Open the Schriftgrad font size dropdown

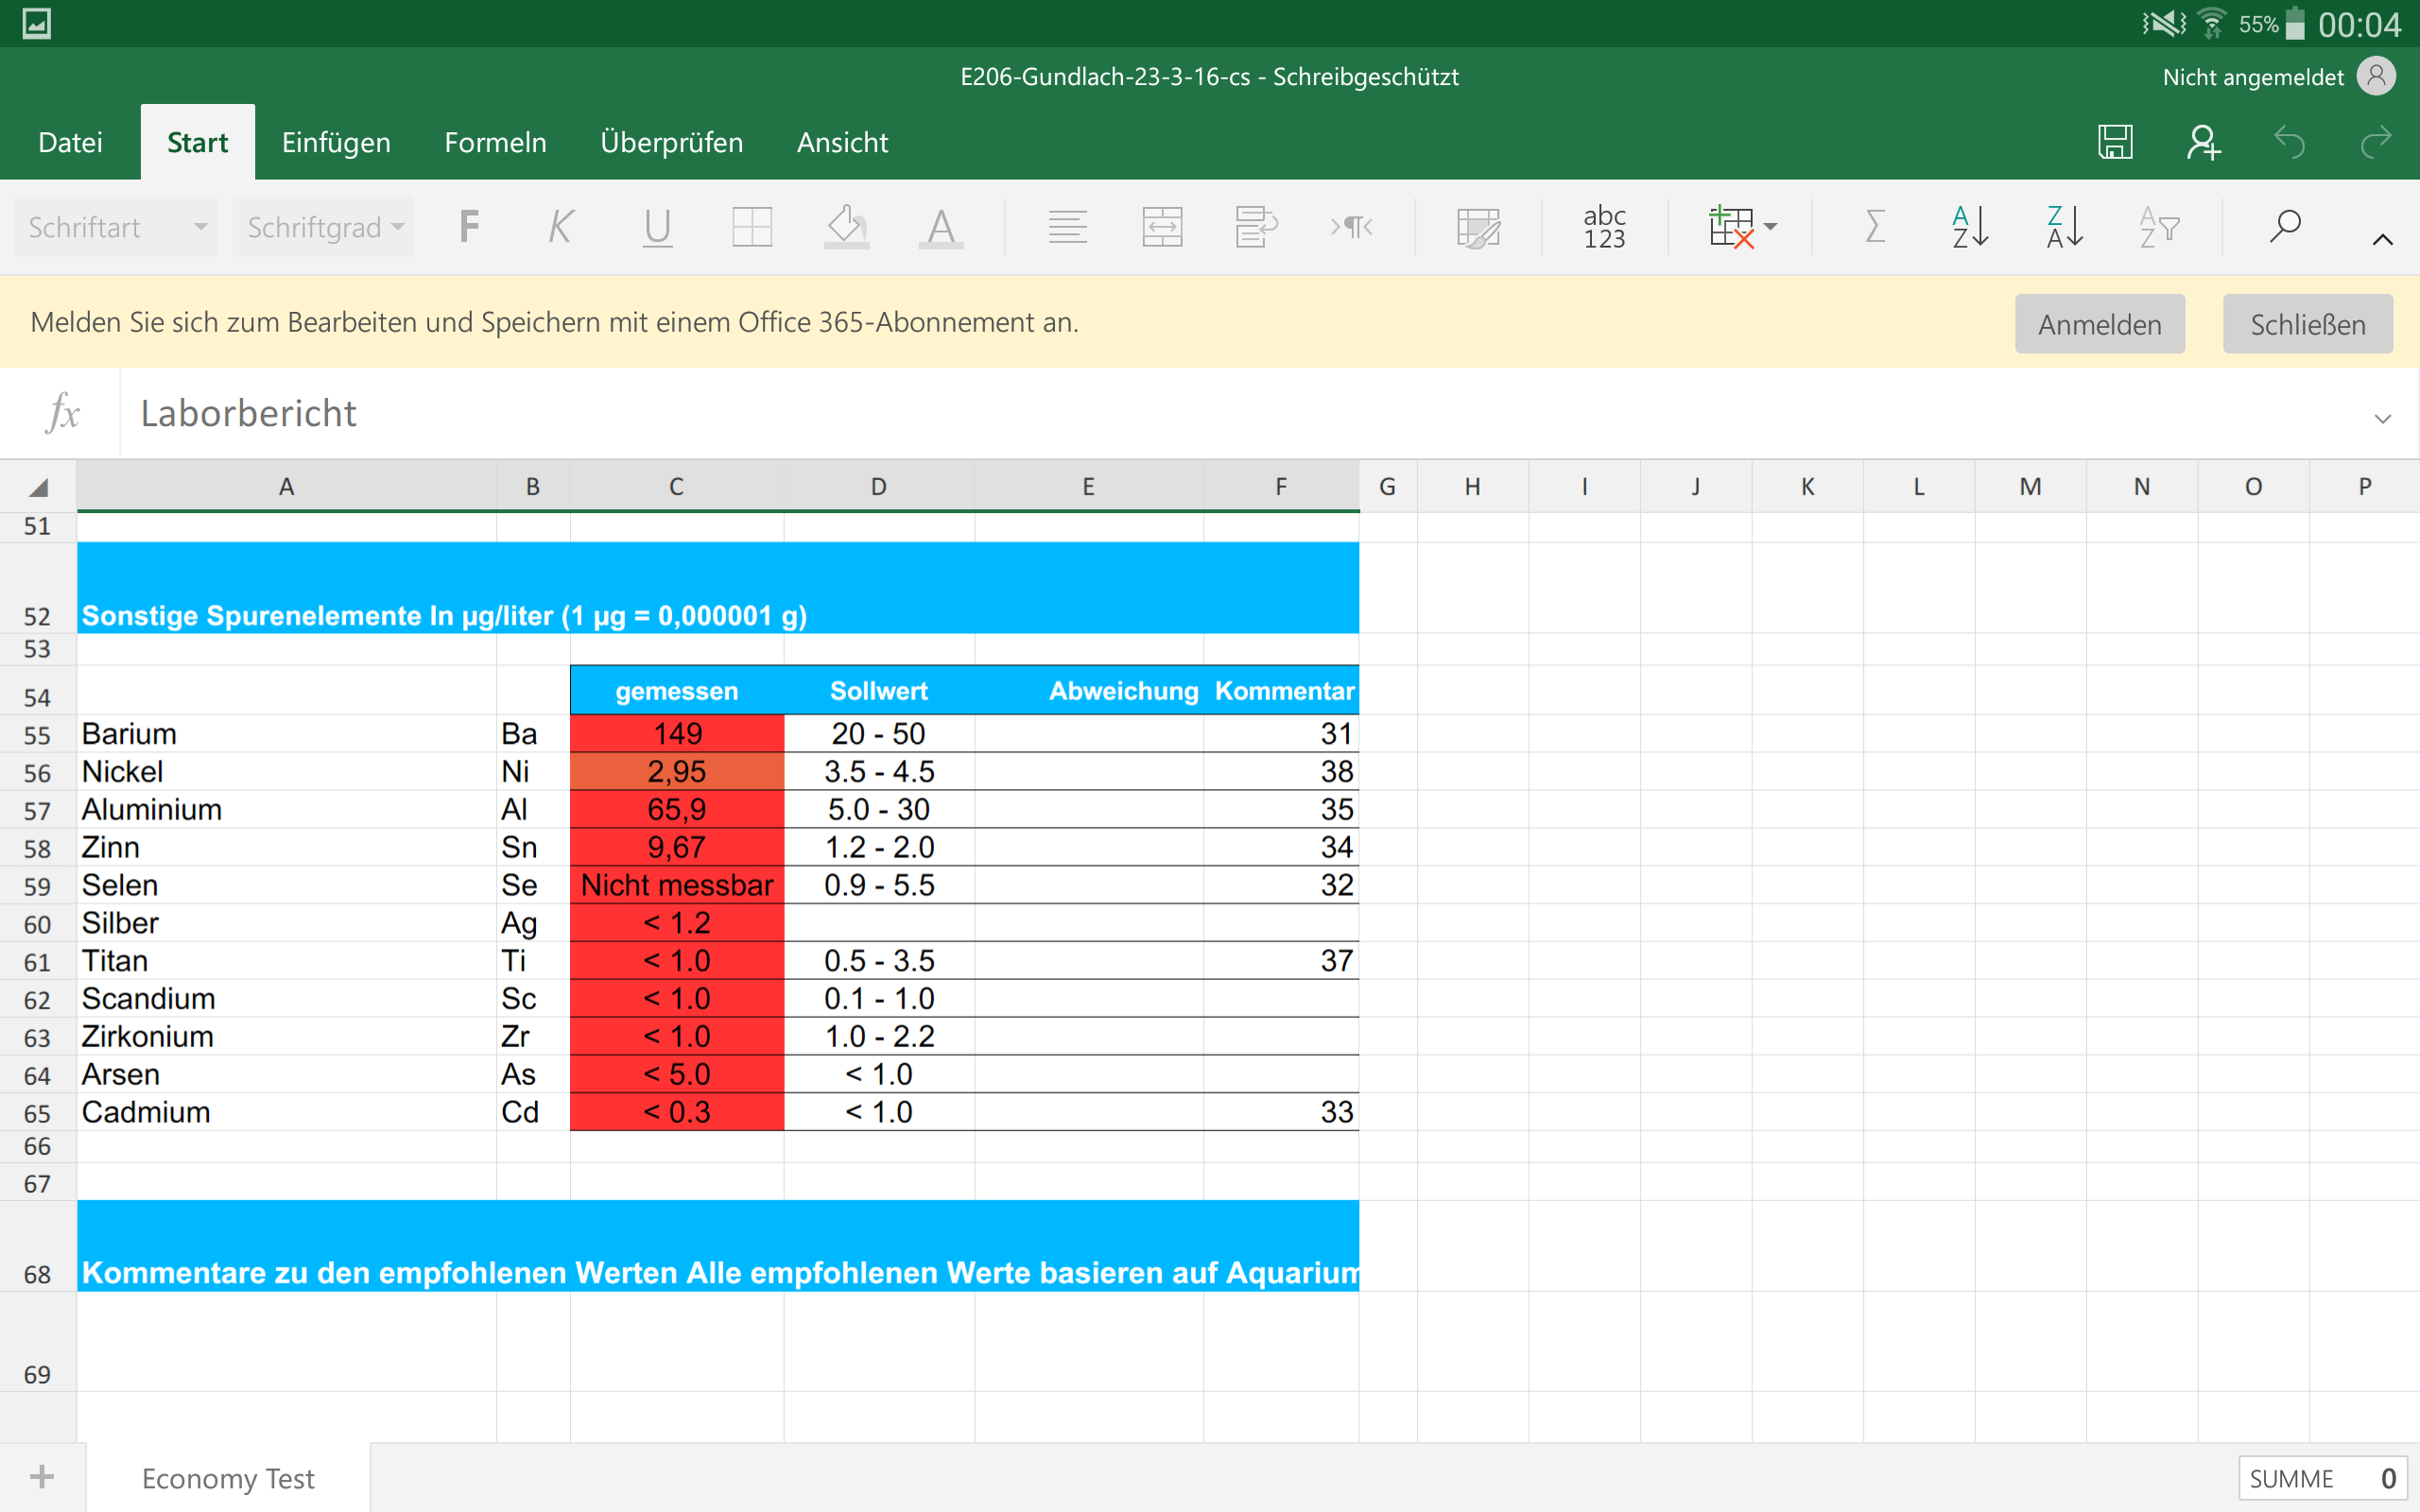click(x=324, y=227)
